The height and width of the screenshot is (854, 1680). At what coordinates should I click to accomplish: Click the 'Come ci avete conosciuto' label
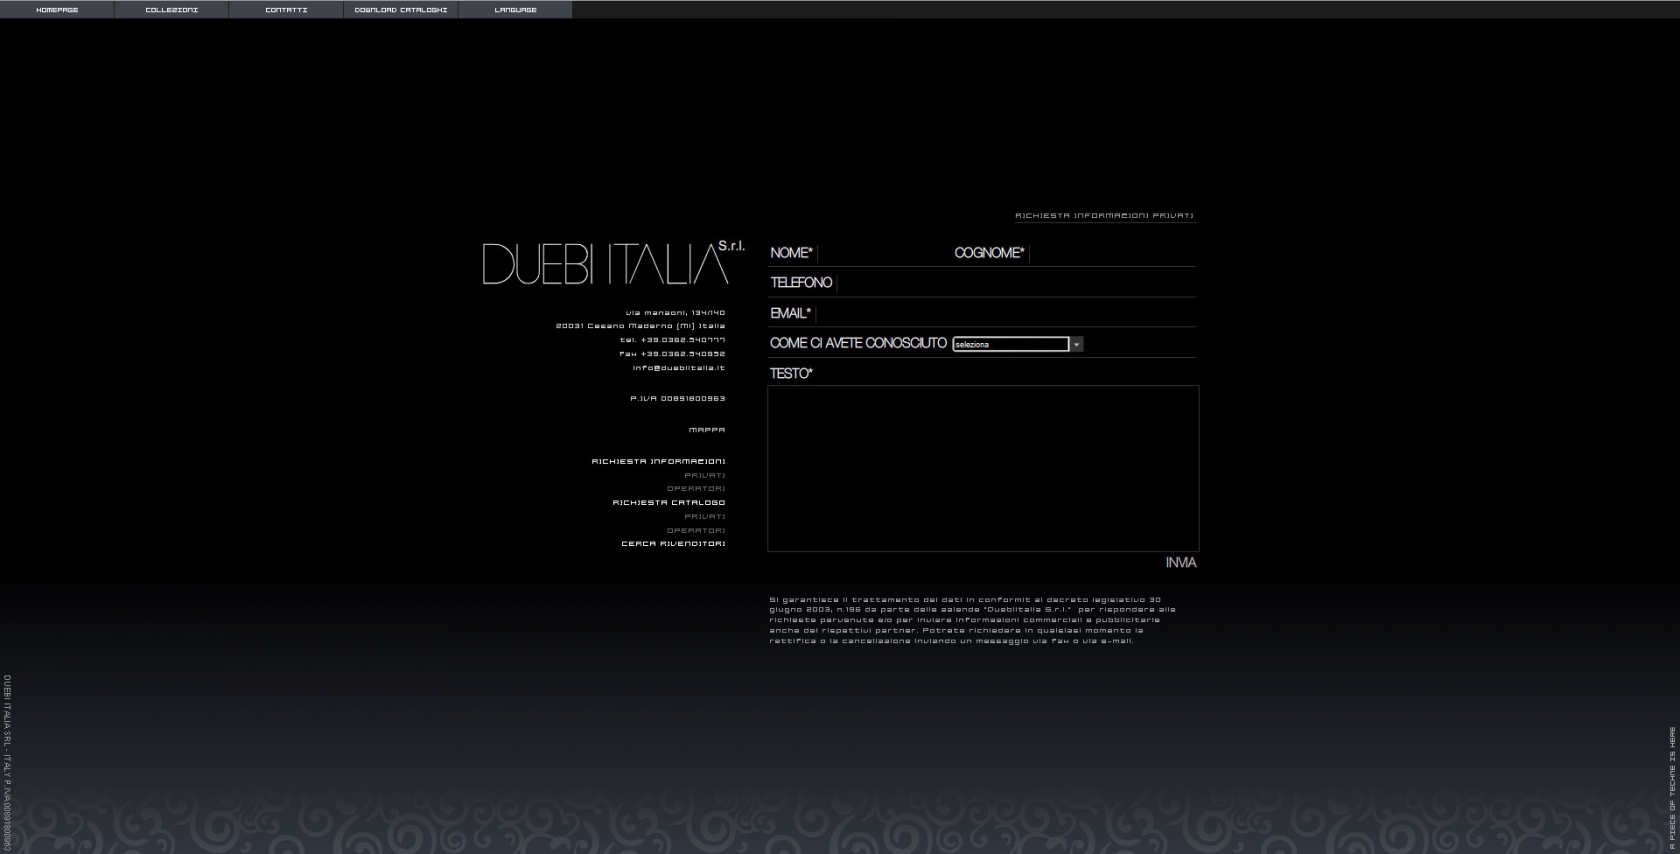coord(858,343)
